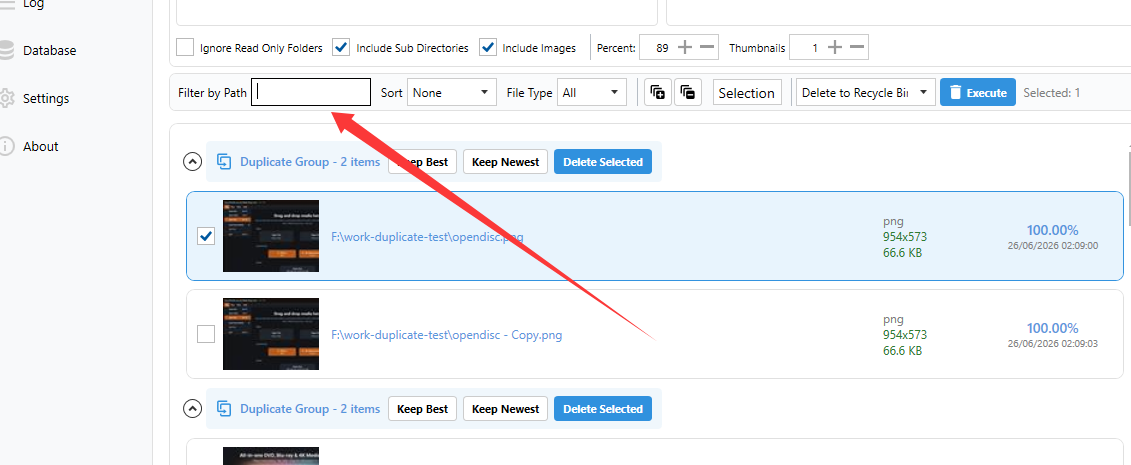The image size is (1131, 465).
Task: Uncheck Include Images
Action: pos(488,48)
